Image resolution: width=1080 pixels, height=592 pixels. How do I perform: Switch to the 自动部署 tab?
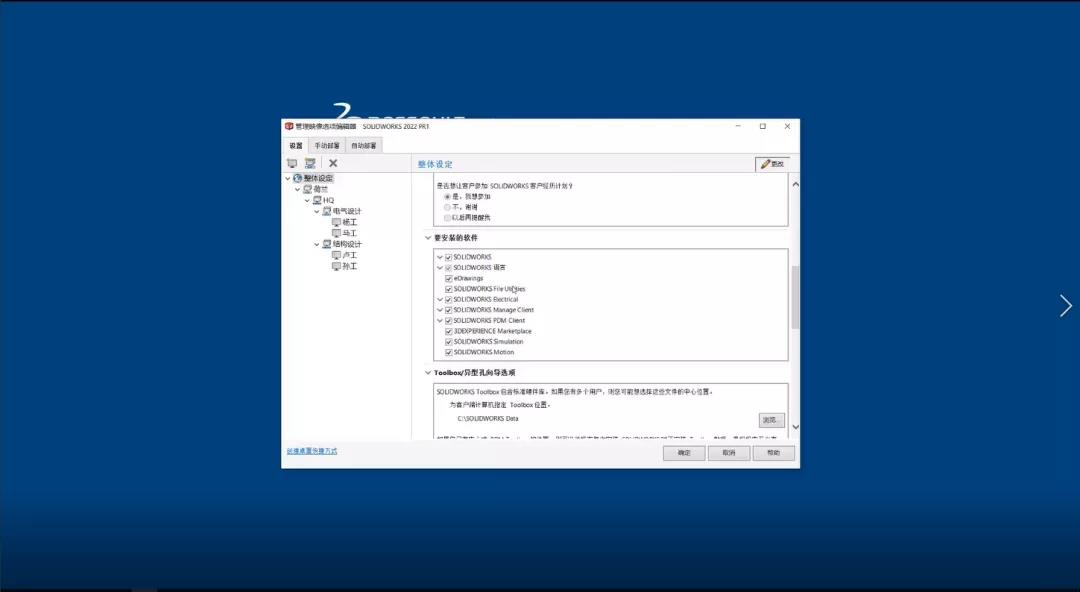tap(364, 145)
